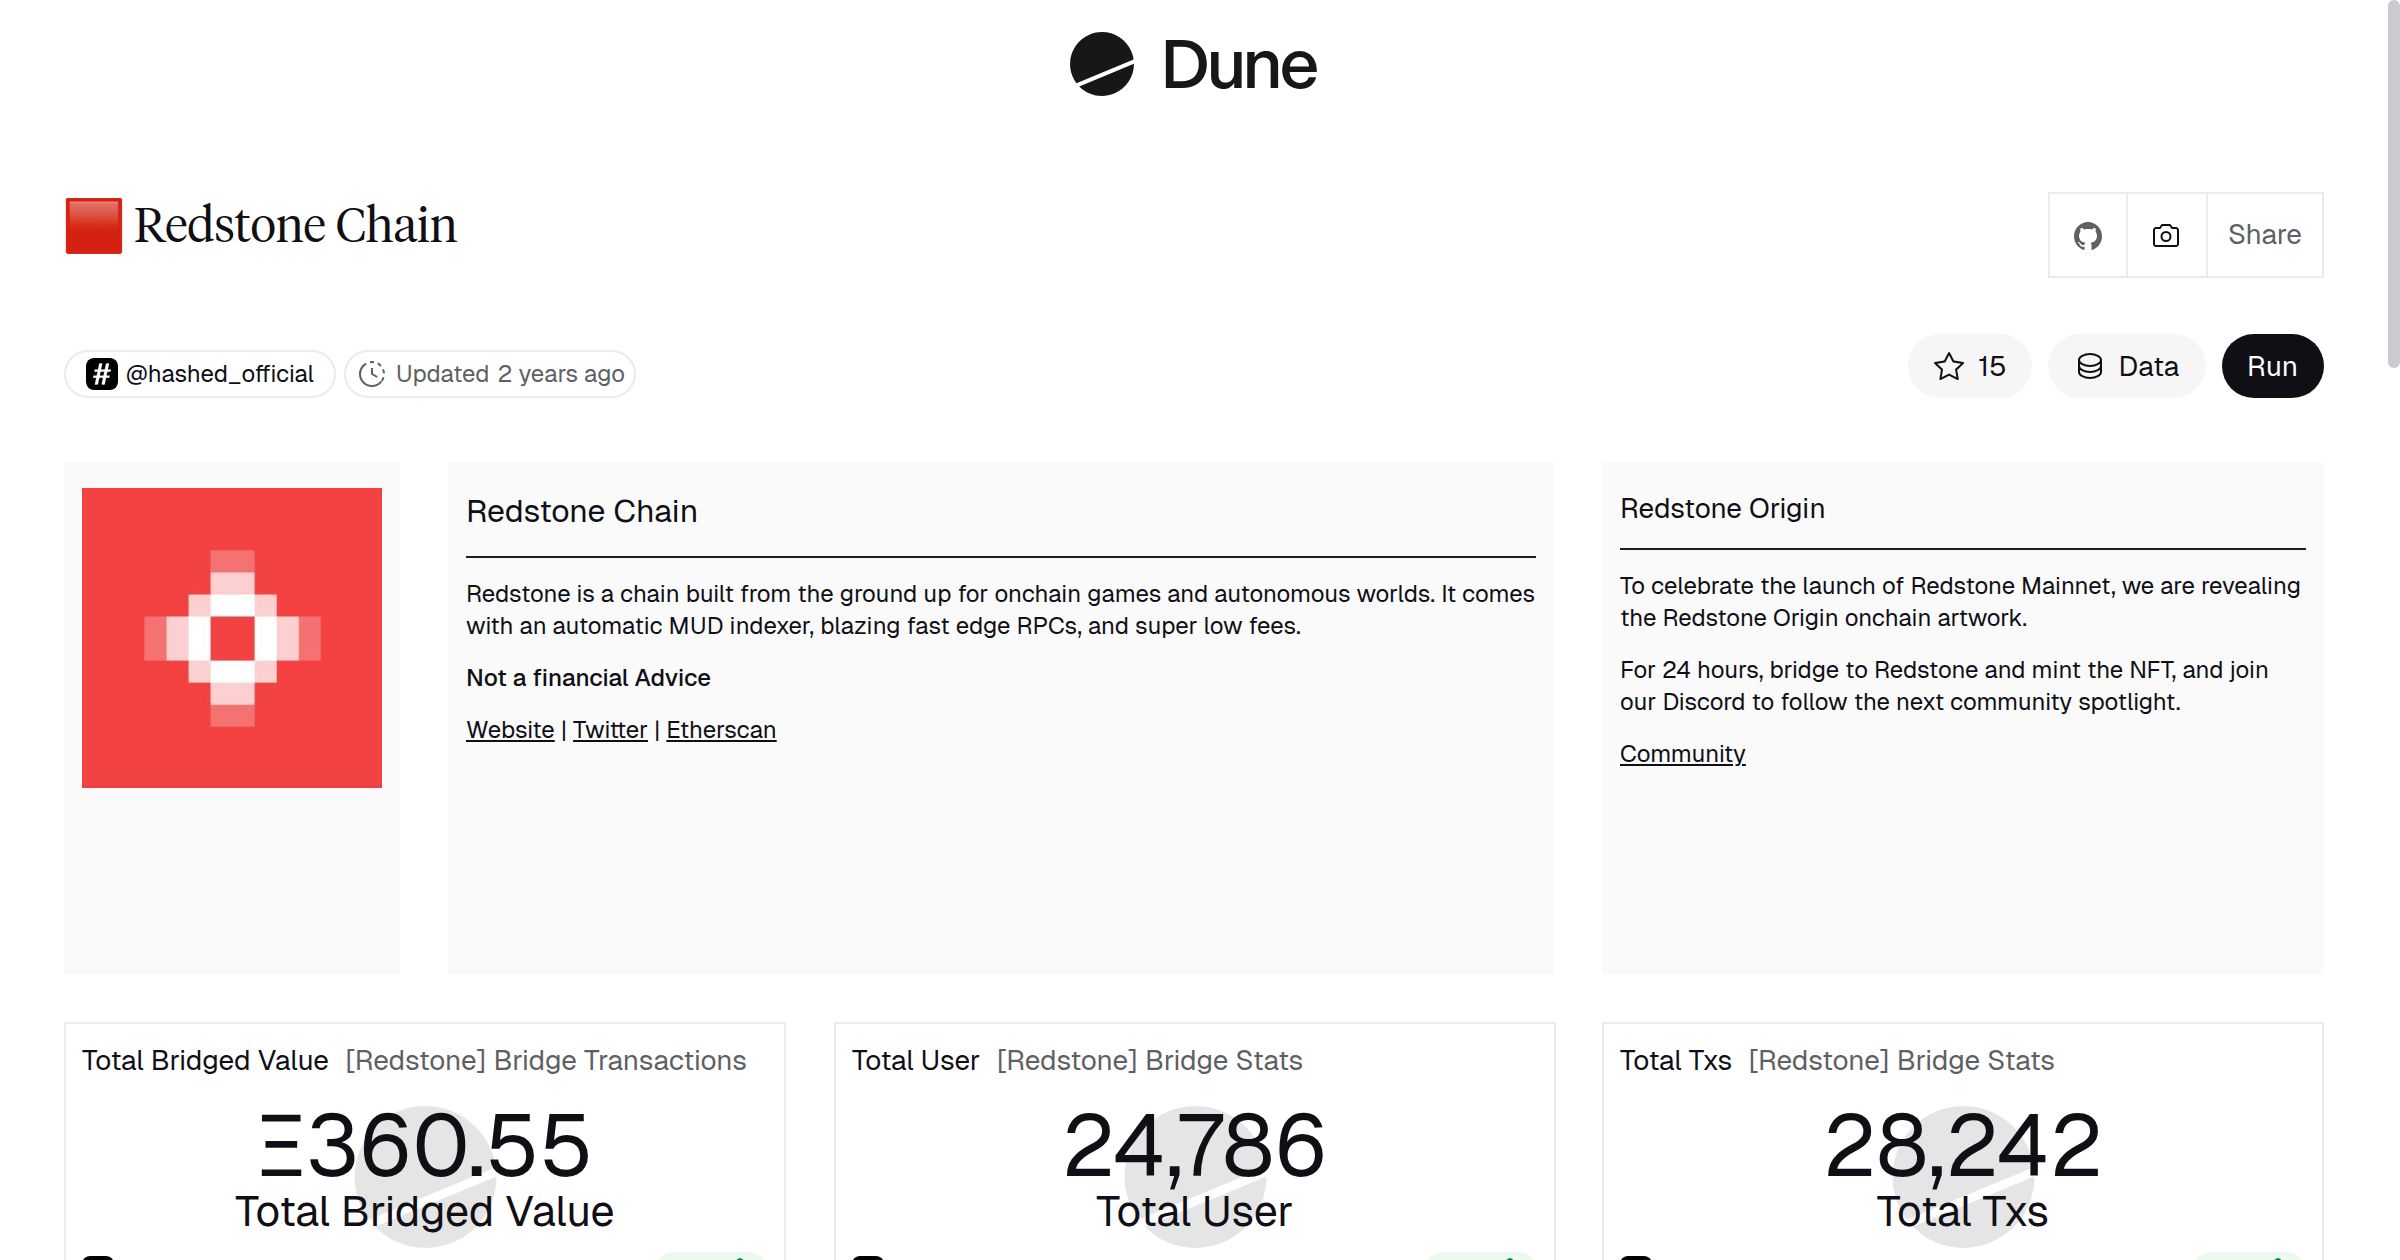The width and height of the screenshot is (2400, 1260).
Task: Click the clock icon beside Updated
Action: (x=372, y=374)
